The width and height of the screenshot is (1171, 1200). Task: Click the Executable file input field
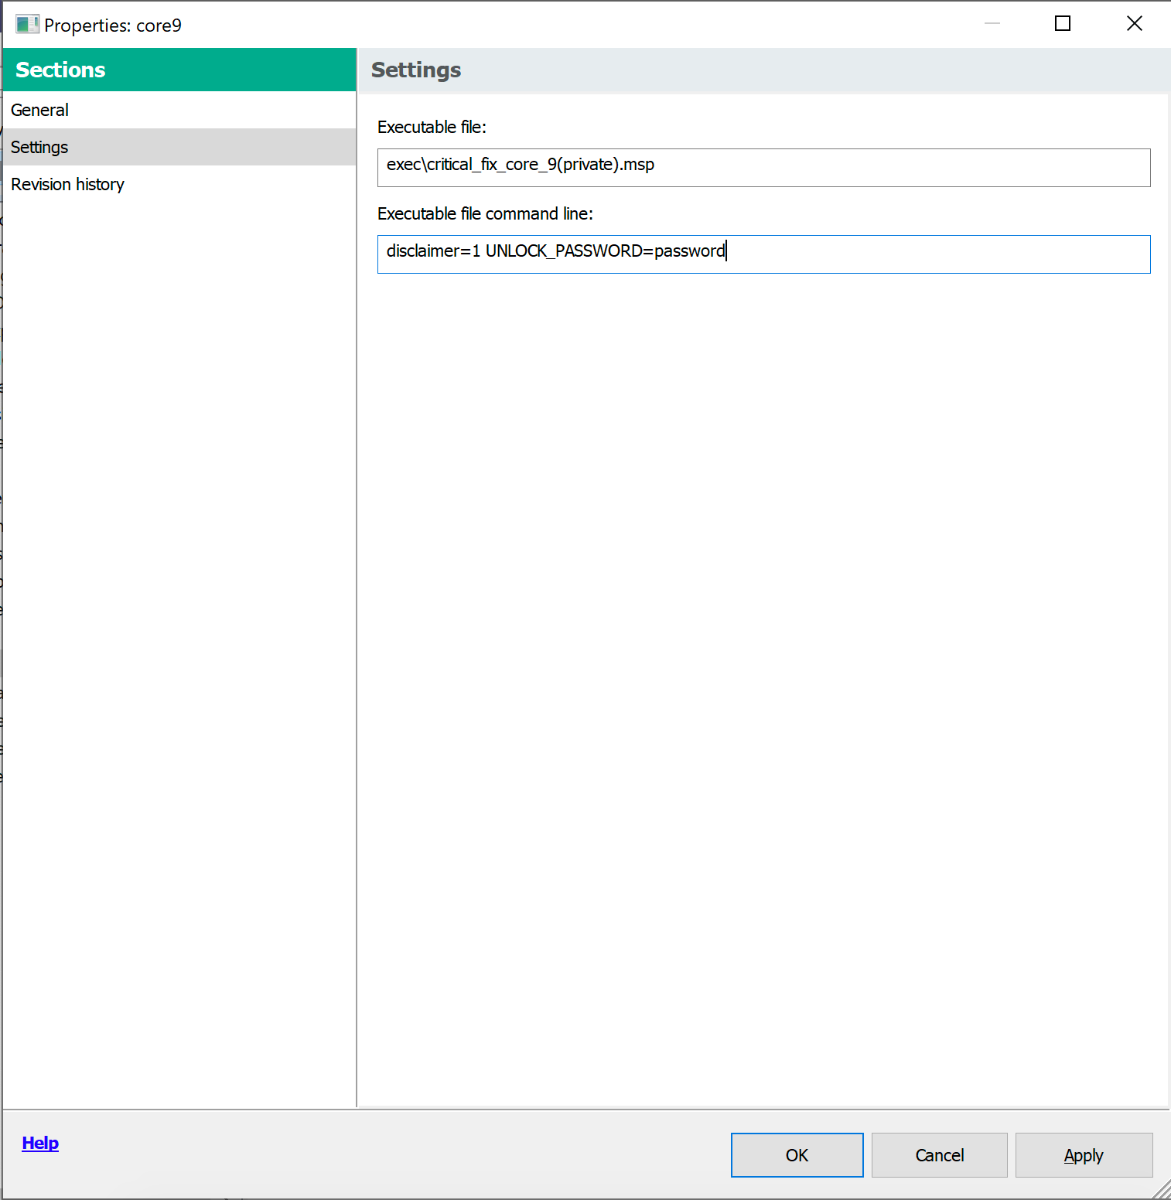tap(764, 167)
